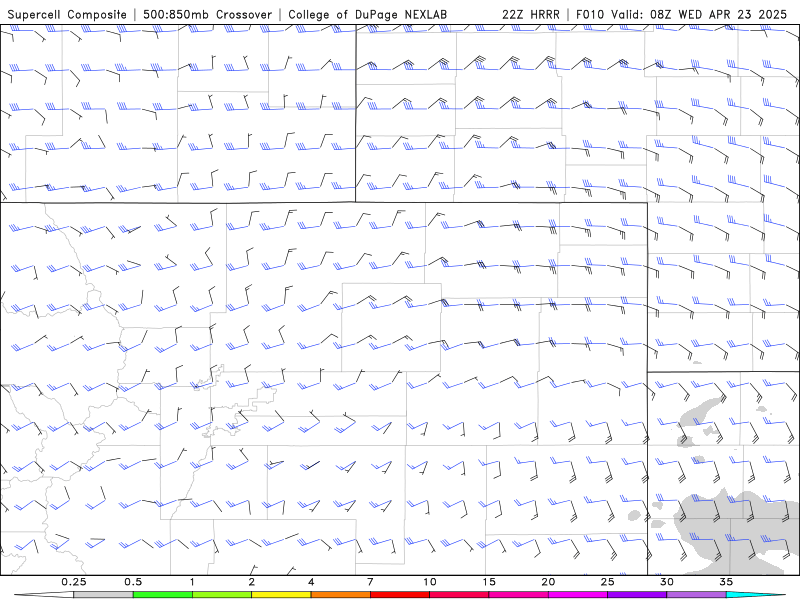This screenshot has height=600, width=800.
Task: Select the crimson 10–15 legend swatch
Action: (x=459, y=595)
